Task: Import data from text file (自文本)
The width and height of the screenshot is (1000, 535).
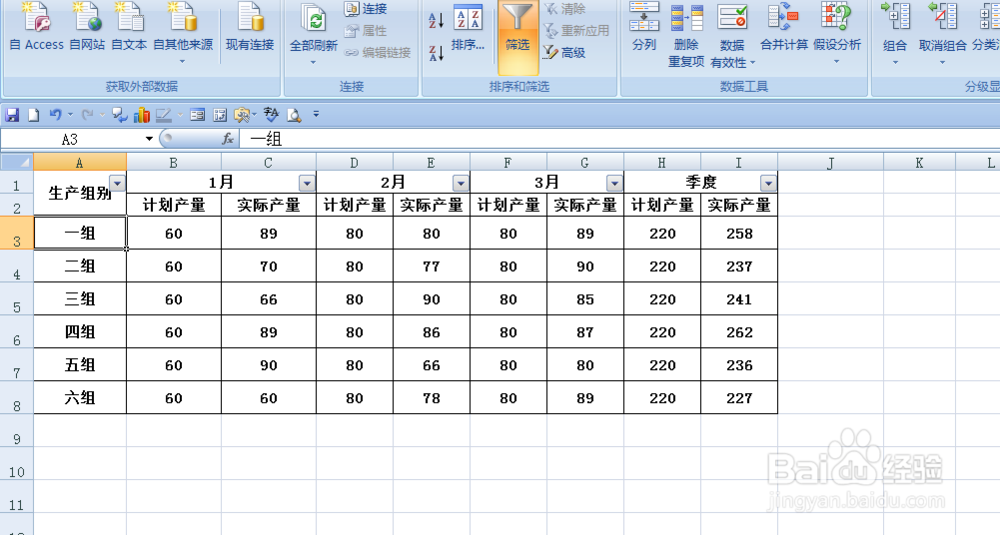Action: (x=129, y=27)
